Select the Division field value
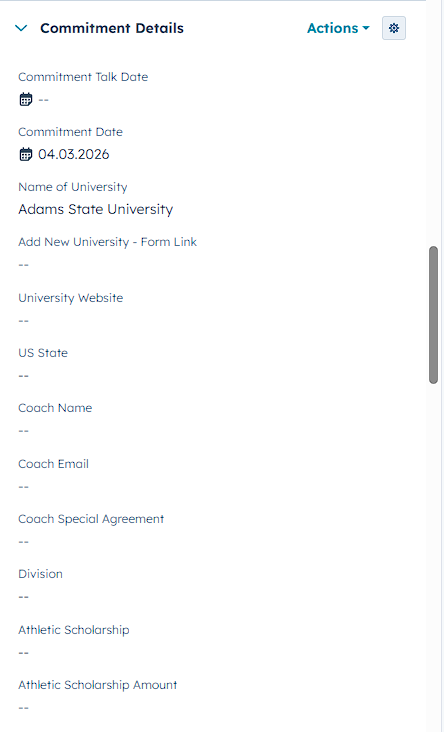444x732 pixels. click(x=23, y=597)
